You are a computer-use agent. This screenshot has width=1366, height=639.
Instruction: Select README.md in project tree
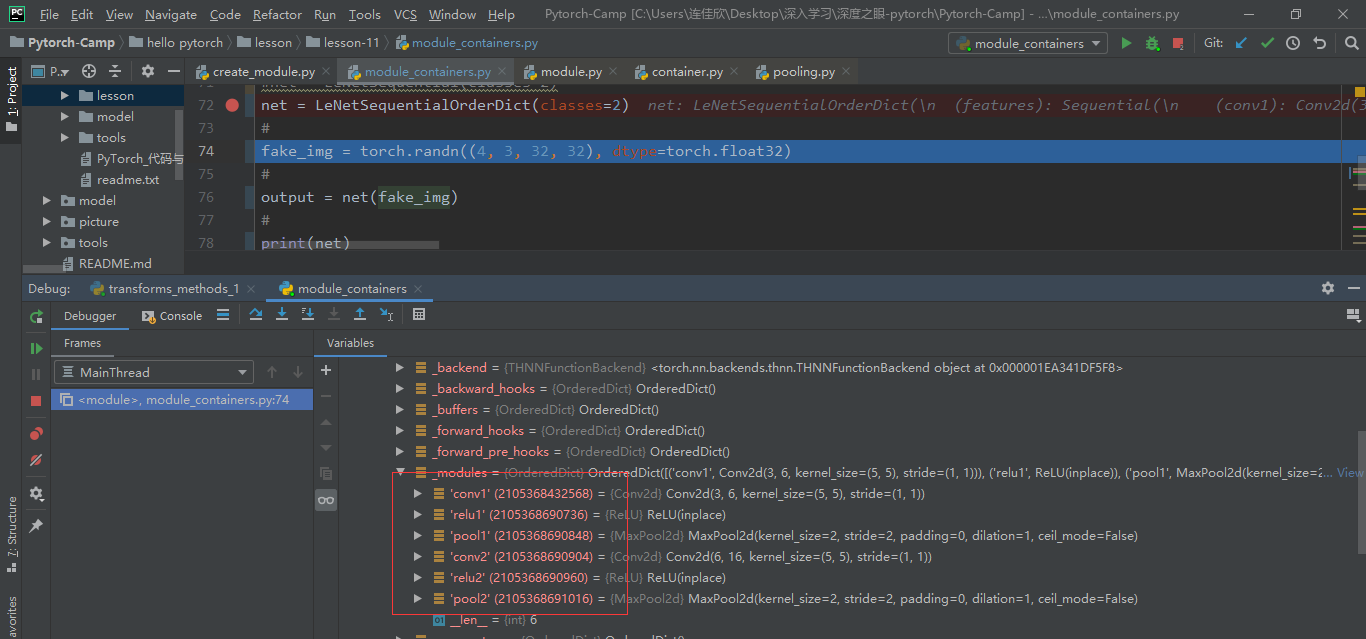click(114, 264)
